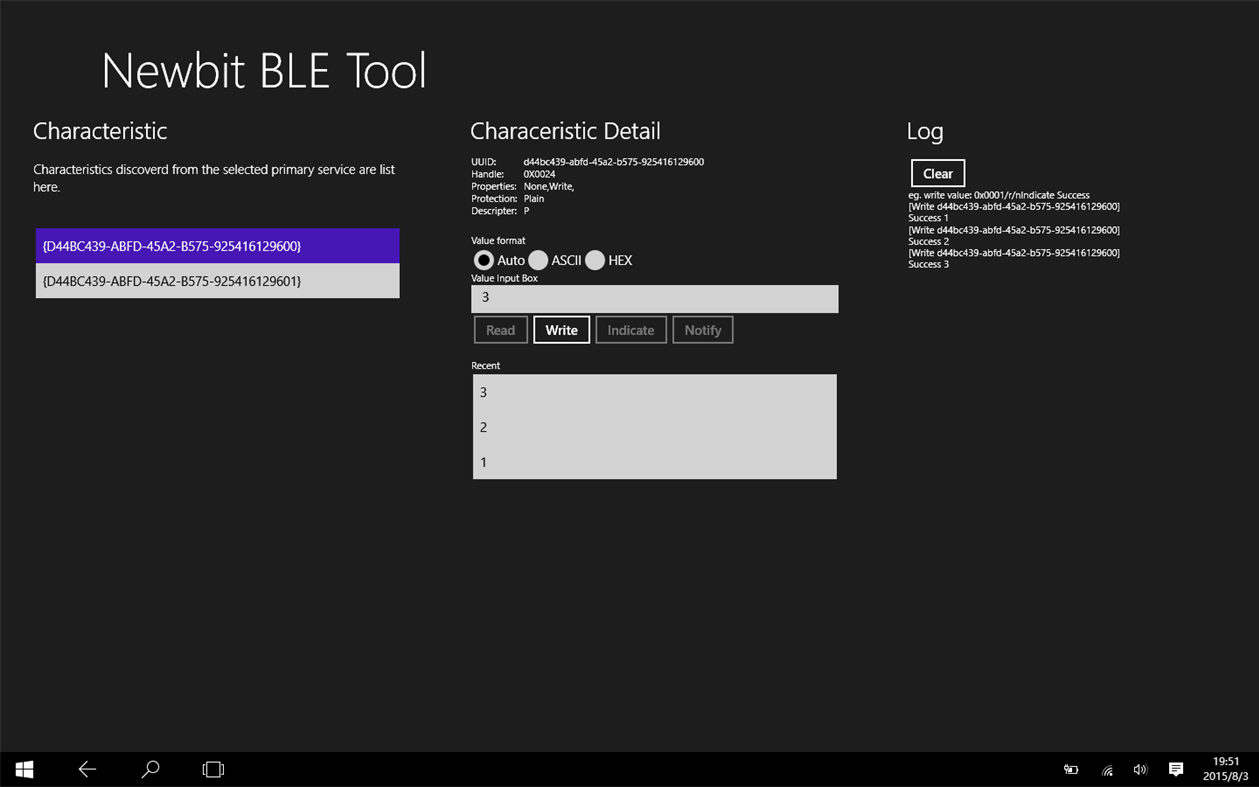Click the Notify button
Screen dimensions: 1259x787
702,329
